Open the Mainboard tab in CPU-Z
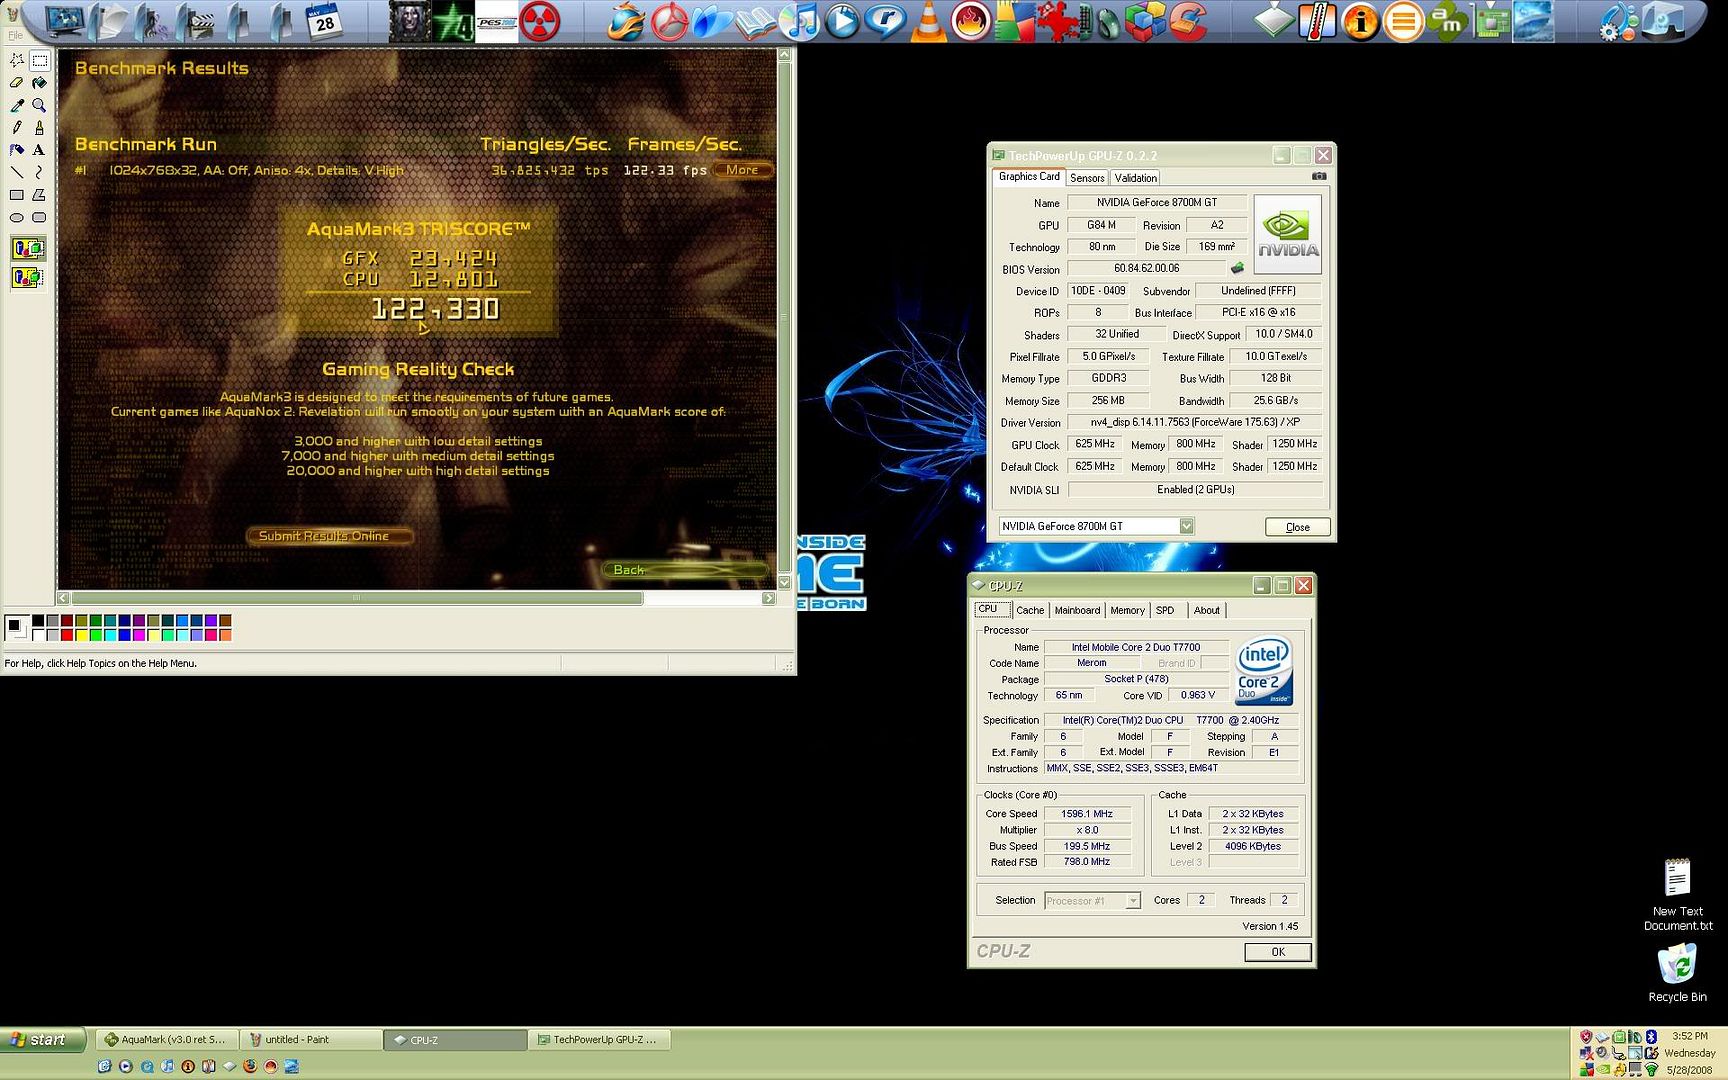This screenshot has width=1728, height=1080. tap(1077, 610)
